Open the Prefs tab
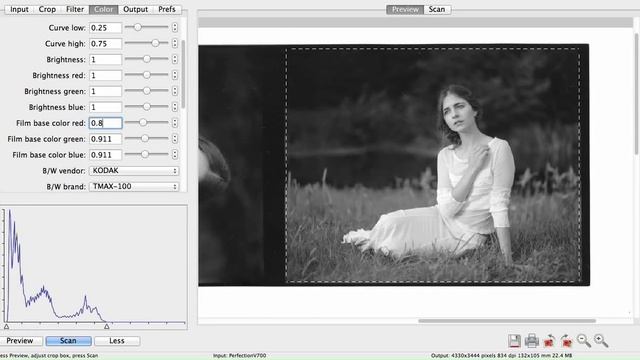This screenshot has height=360, width=640. pos(167,9)
